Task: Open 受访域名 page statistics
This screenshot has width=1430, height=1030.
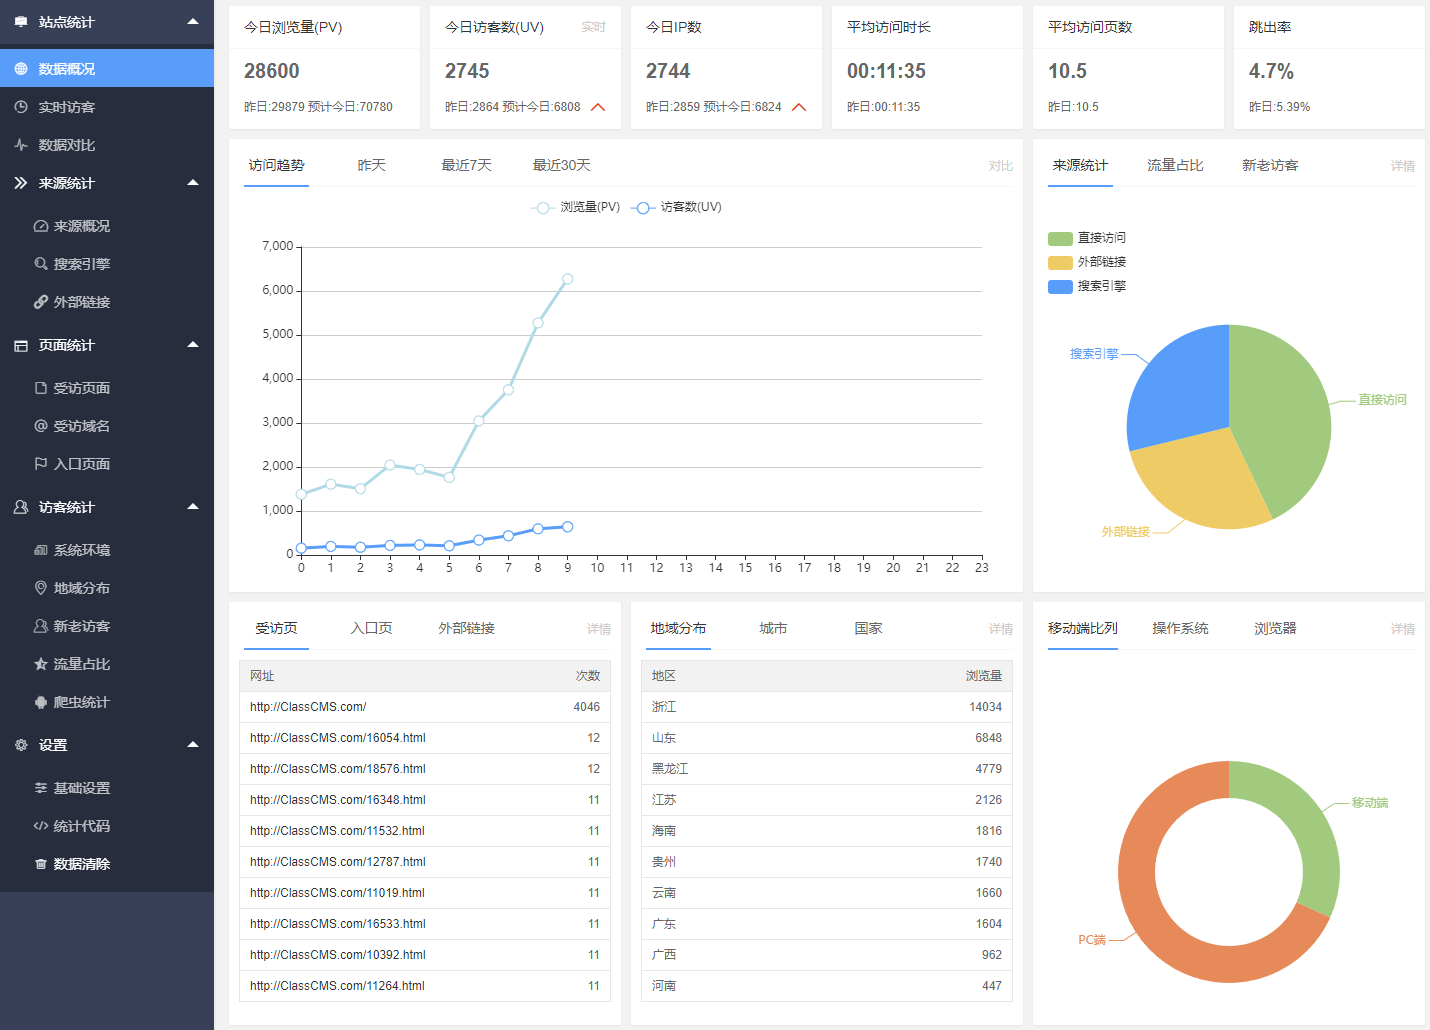Action: 81,425
